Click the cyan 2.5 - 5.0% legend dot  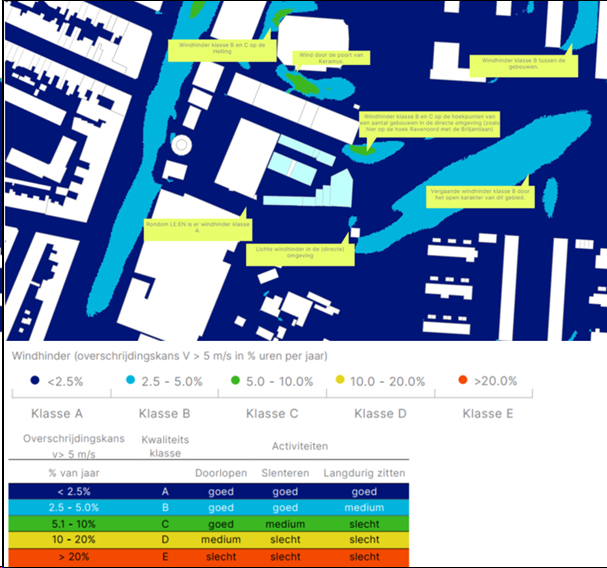pyautogui.click(x=130, y=380)
